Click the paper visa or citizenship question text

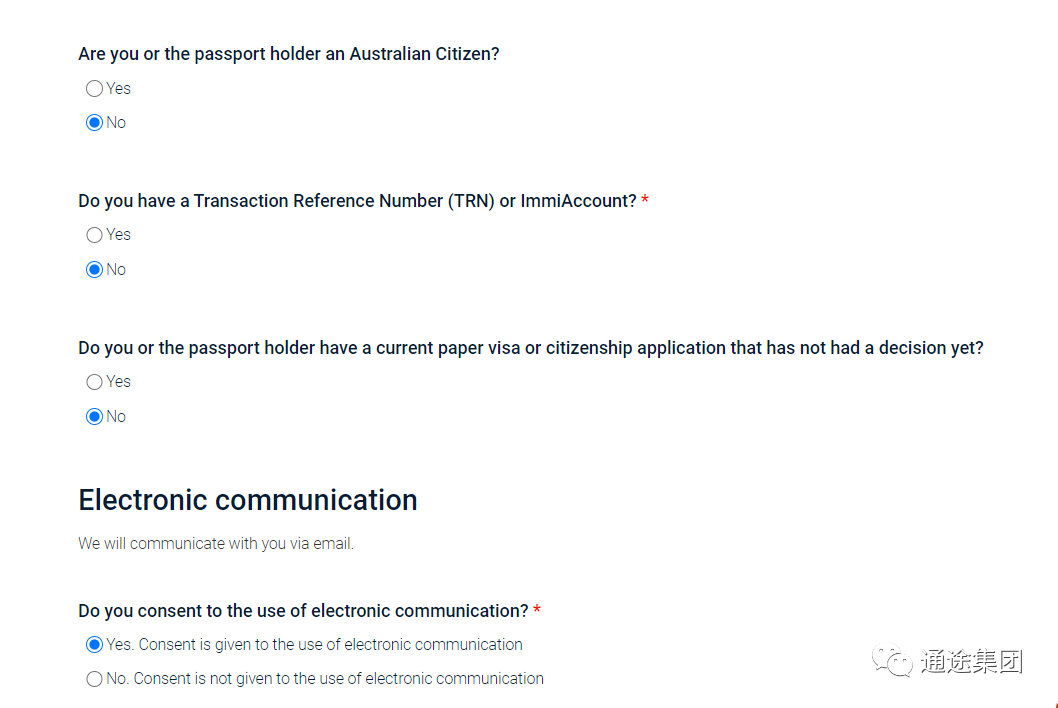point(531,348)
